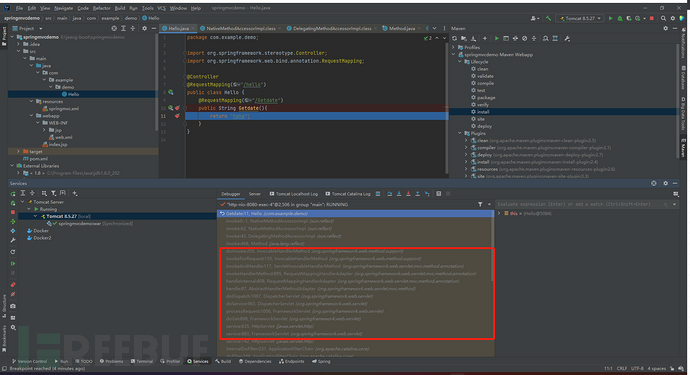Open Problems tool window button
The height and width of the screenshot is (375, 690).
click(111, 361)
